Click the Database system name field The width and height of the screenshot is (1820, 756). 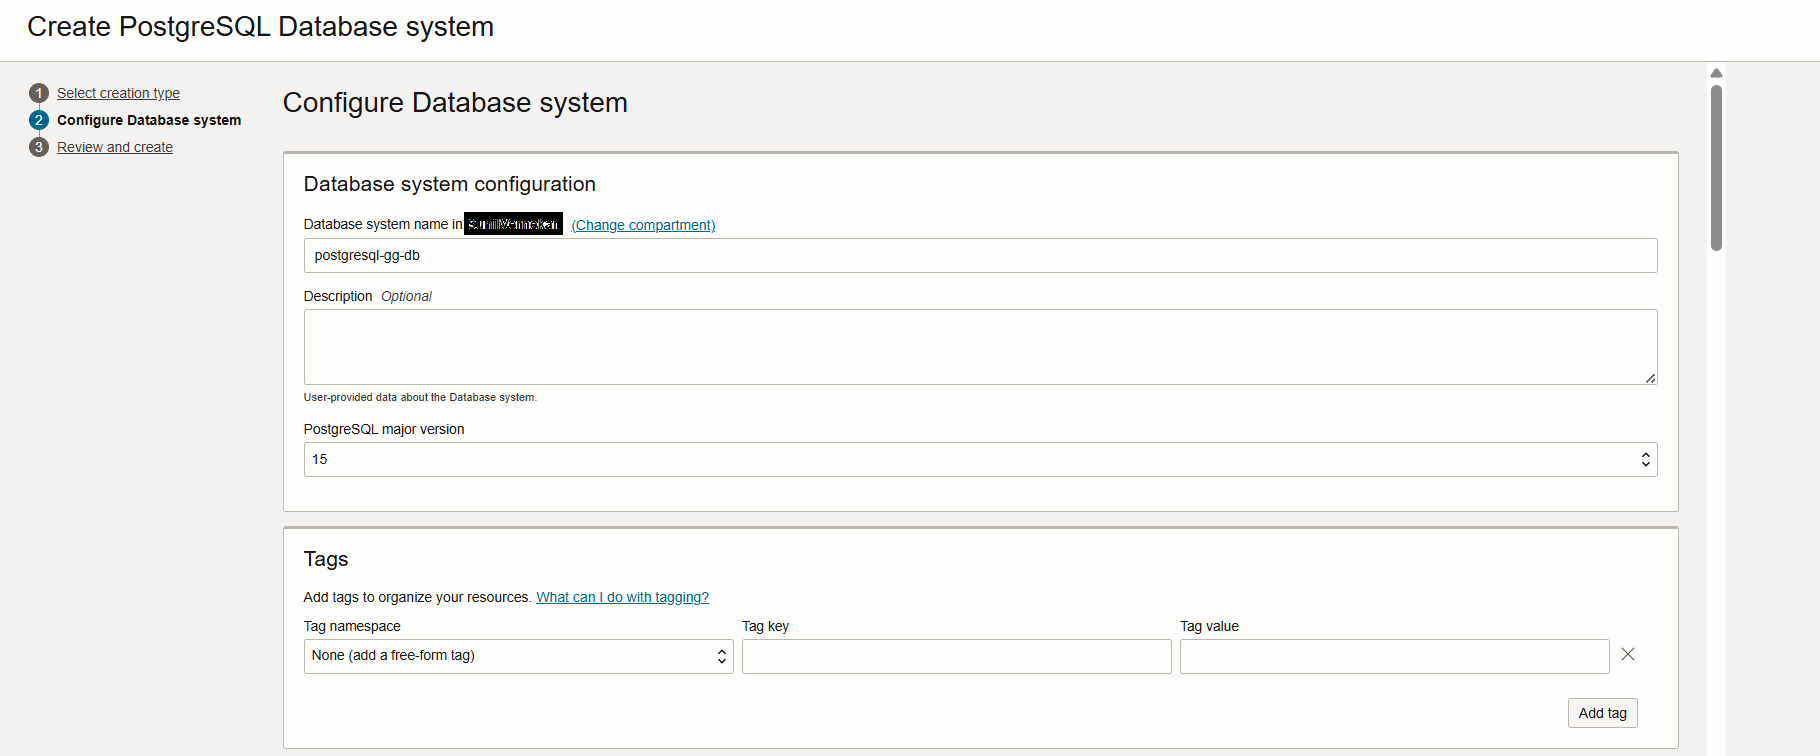(980, 256)
